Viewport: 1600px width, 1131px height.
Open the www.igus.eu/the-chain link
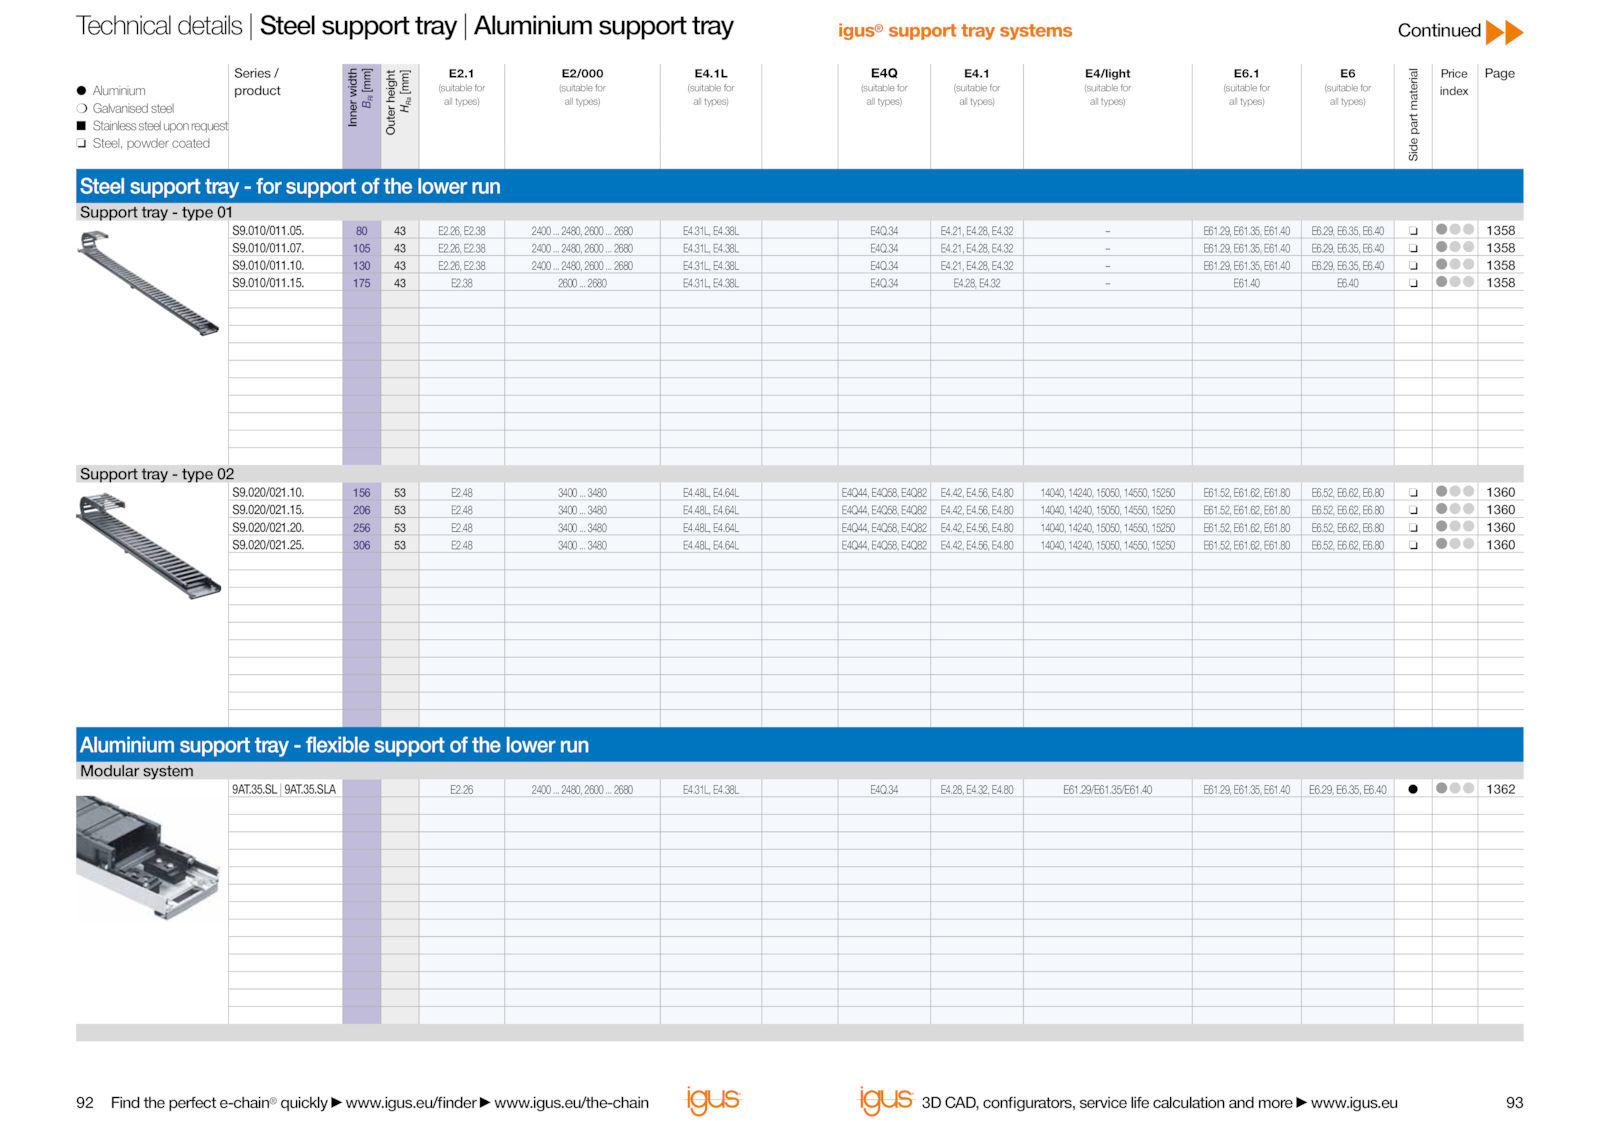[571, 1103]
